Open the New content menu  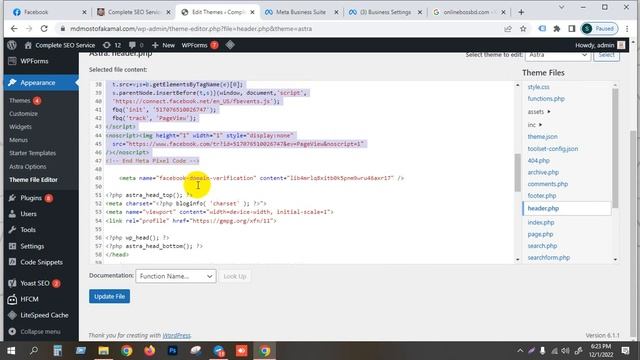click(x=163, y=45)
